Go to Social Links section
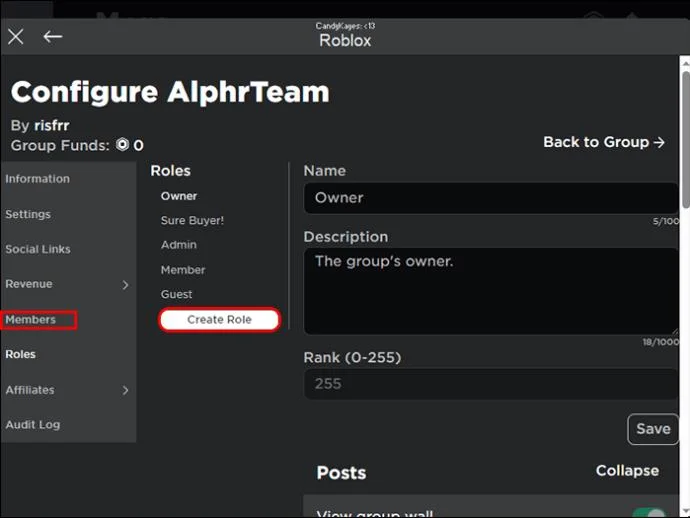 point(38,249)
